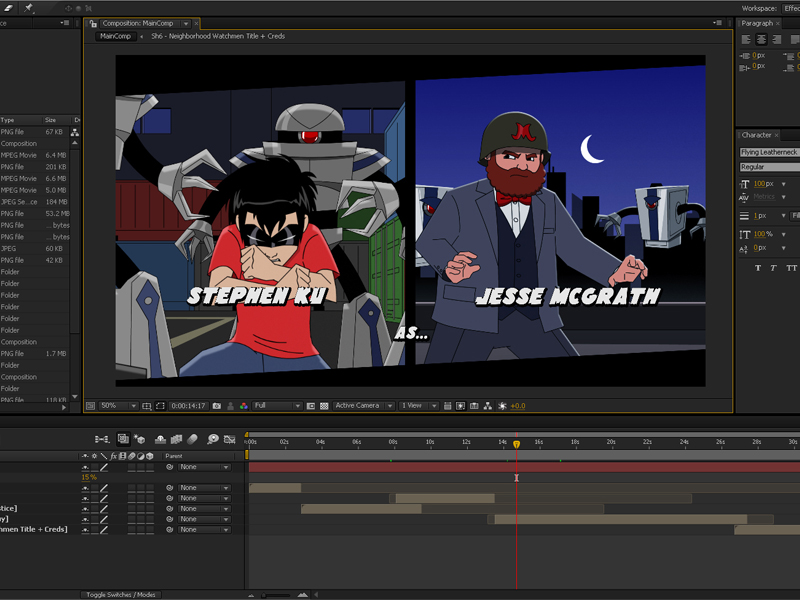
Task: Open 1 View layout dropdown
Action: (x=419, y=406)
